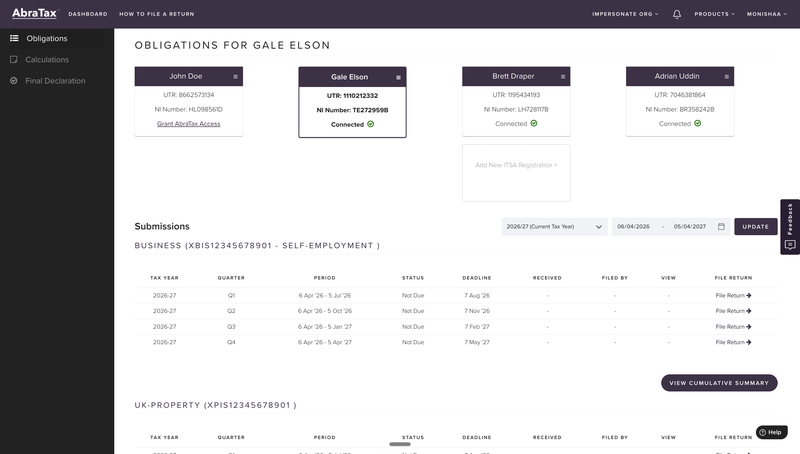Open the date range calendar icon
This screenshot has height=454, width=800.
tap(721, 226)
